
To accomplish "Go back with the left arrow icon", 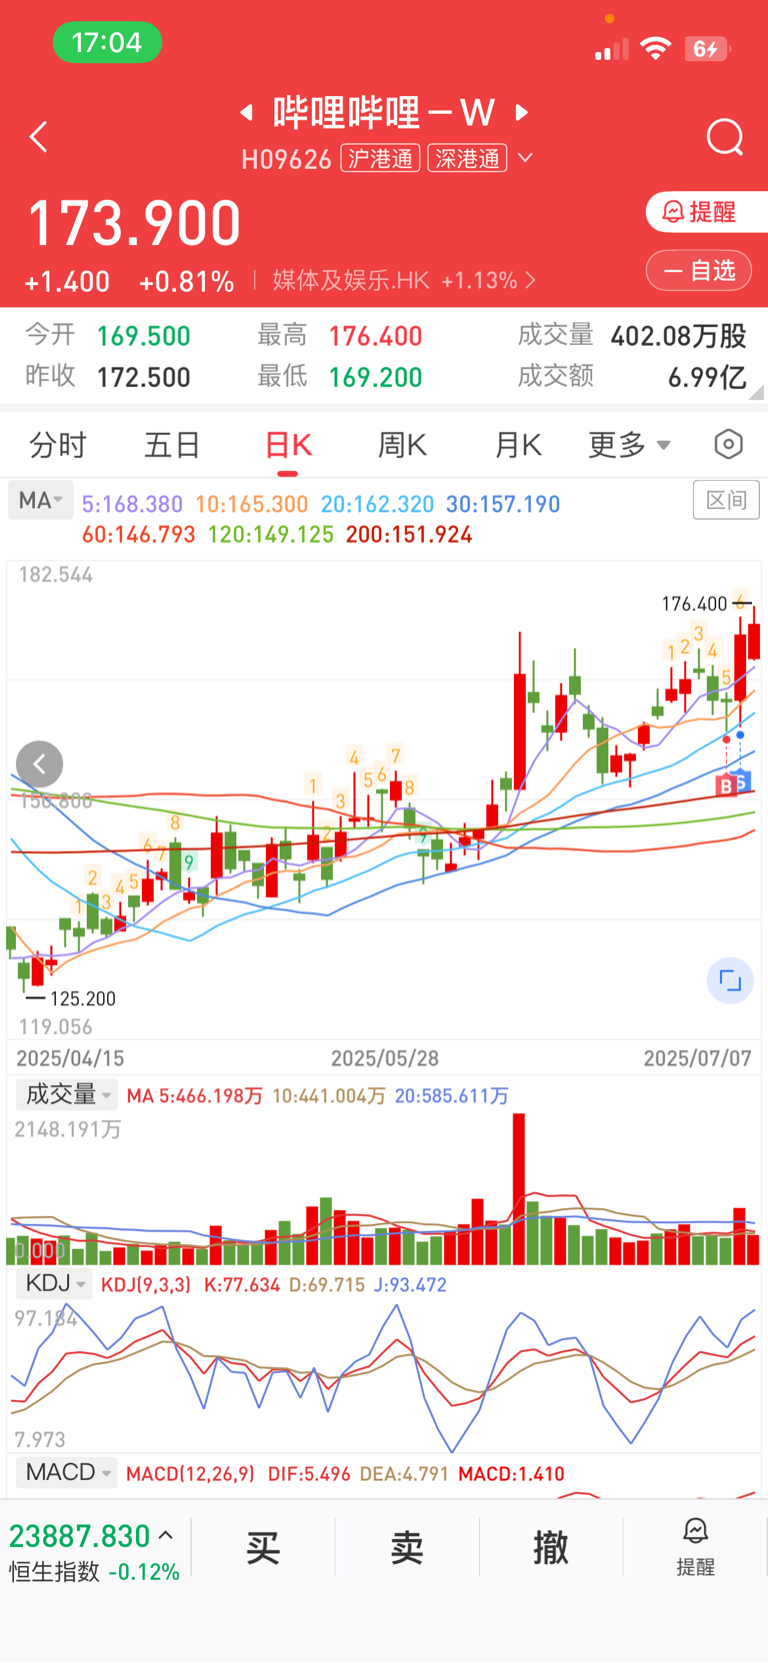I will point(39,137).
